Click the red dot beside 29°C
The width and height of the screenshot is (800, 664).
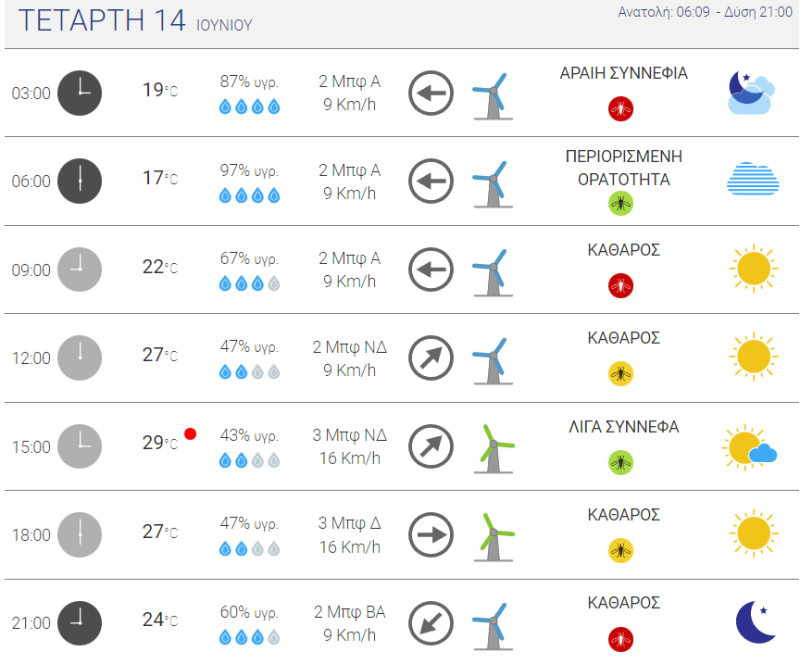(x=190, y=434)
